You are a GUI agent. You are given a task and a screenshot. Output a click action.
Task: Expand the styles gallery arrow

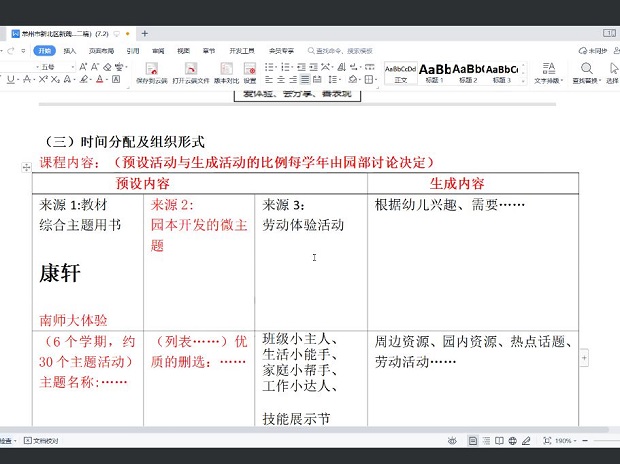coord(524,81)
